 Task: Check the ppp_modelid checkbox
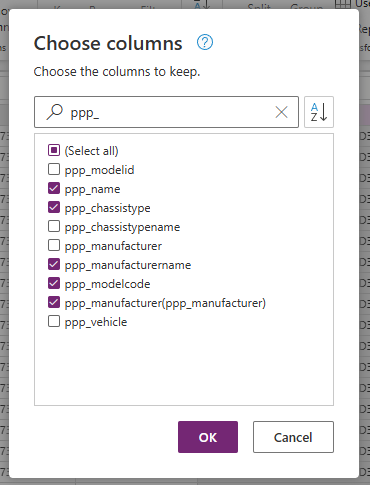tap(54, 169)
